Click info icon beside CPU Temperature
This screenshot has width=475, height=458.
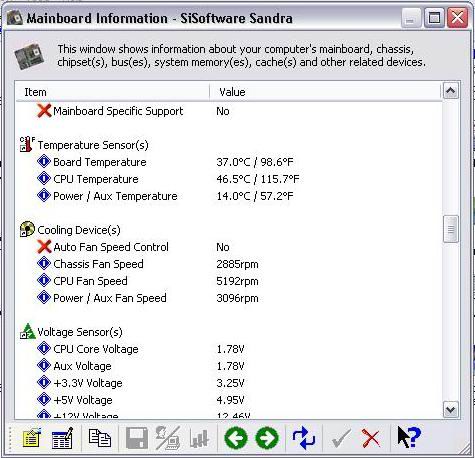44,179
